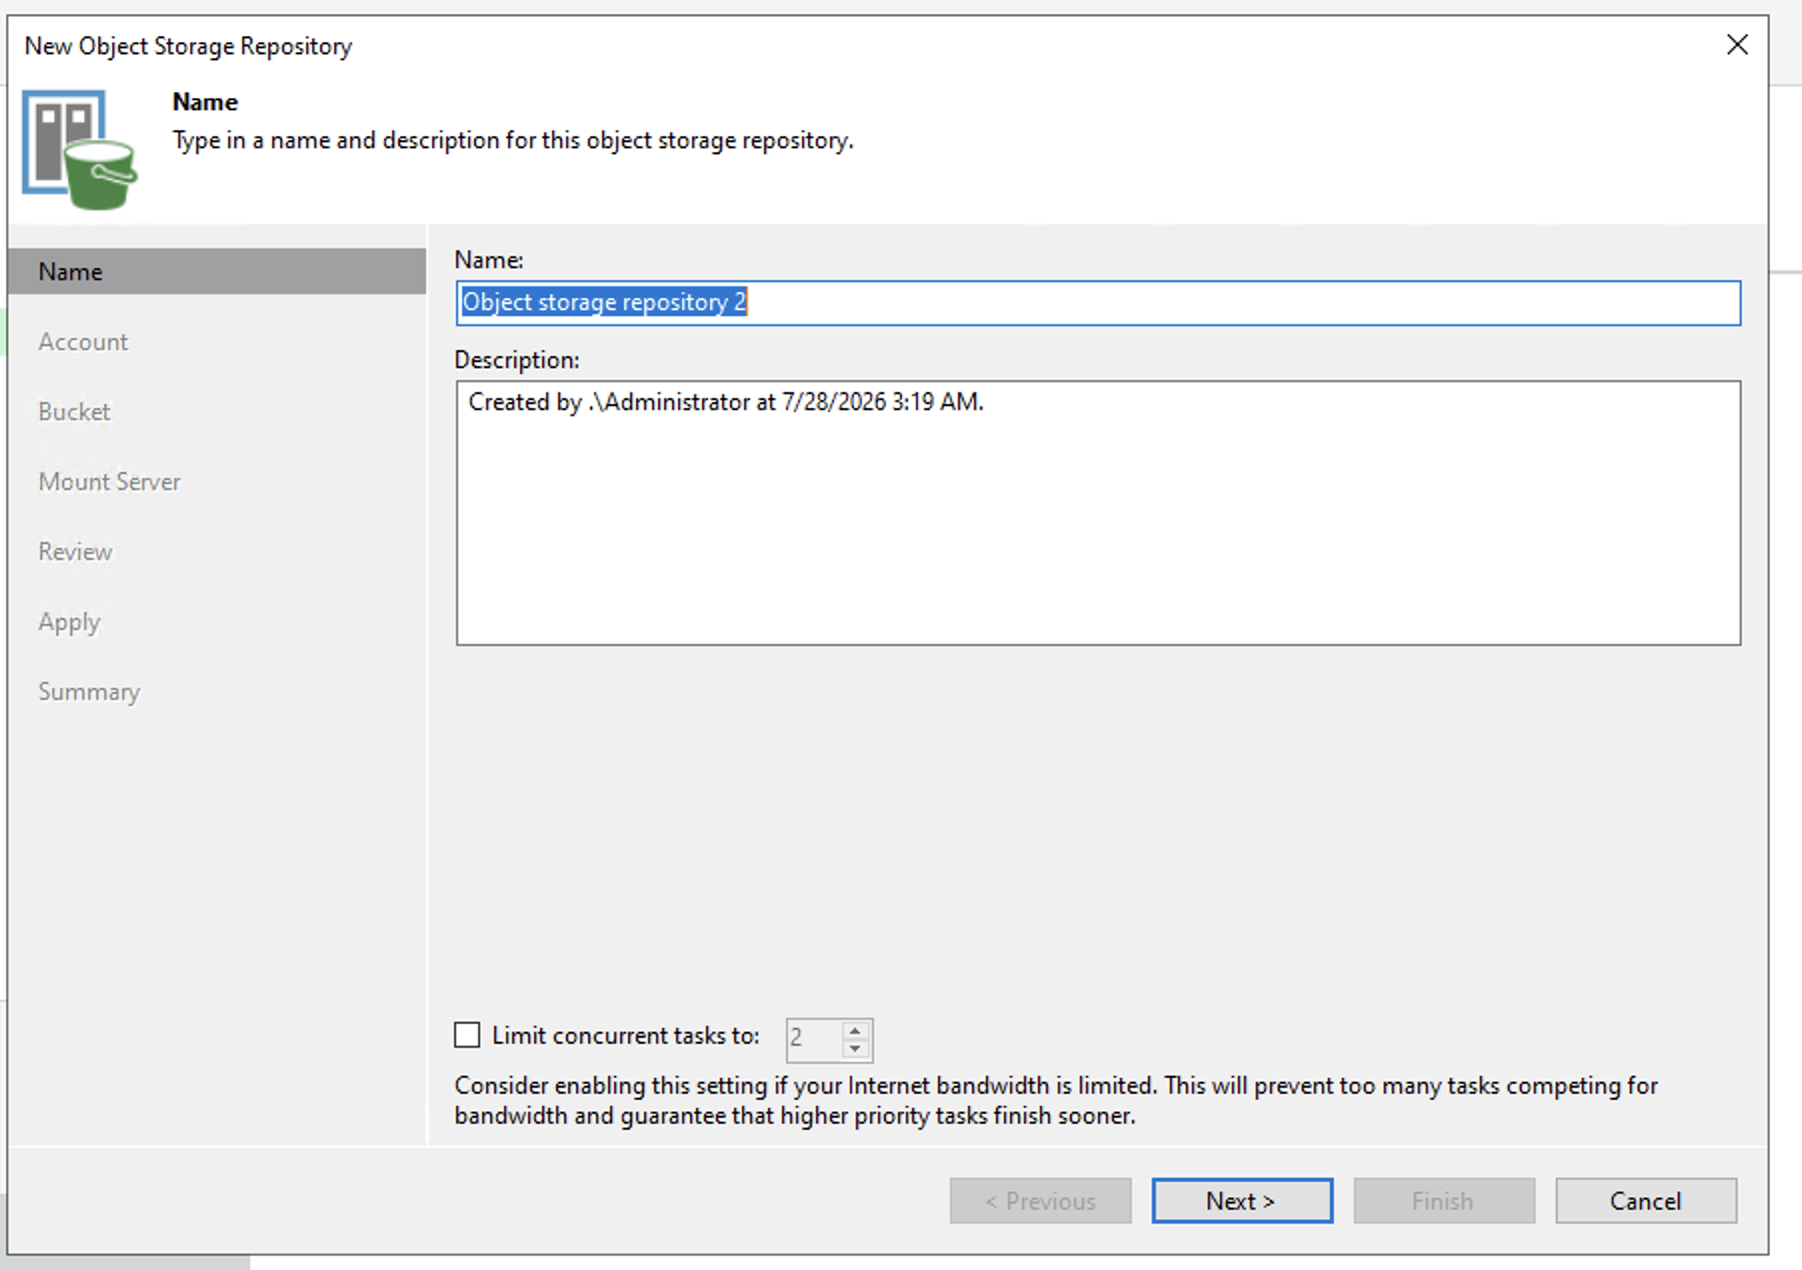Close the New Object Storage Repository dialog
This screenshot has width=1802, height=1270.
(x=1737, y=45)
